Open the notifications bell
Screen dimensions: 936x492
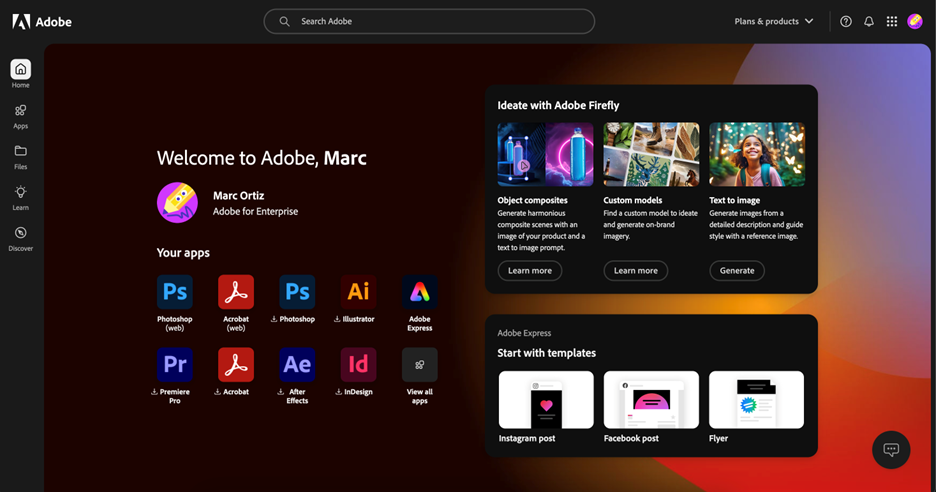(869, 21)
